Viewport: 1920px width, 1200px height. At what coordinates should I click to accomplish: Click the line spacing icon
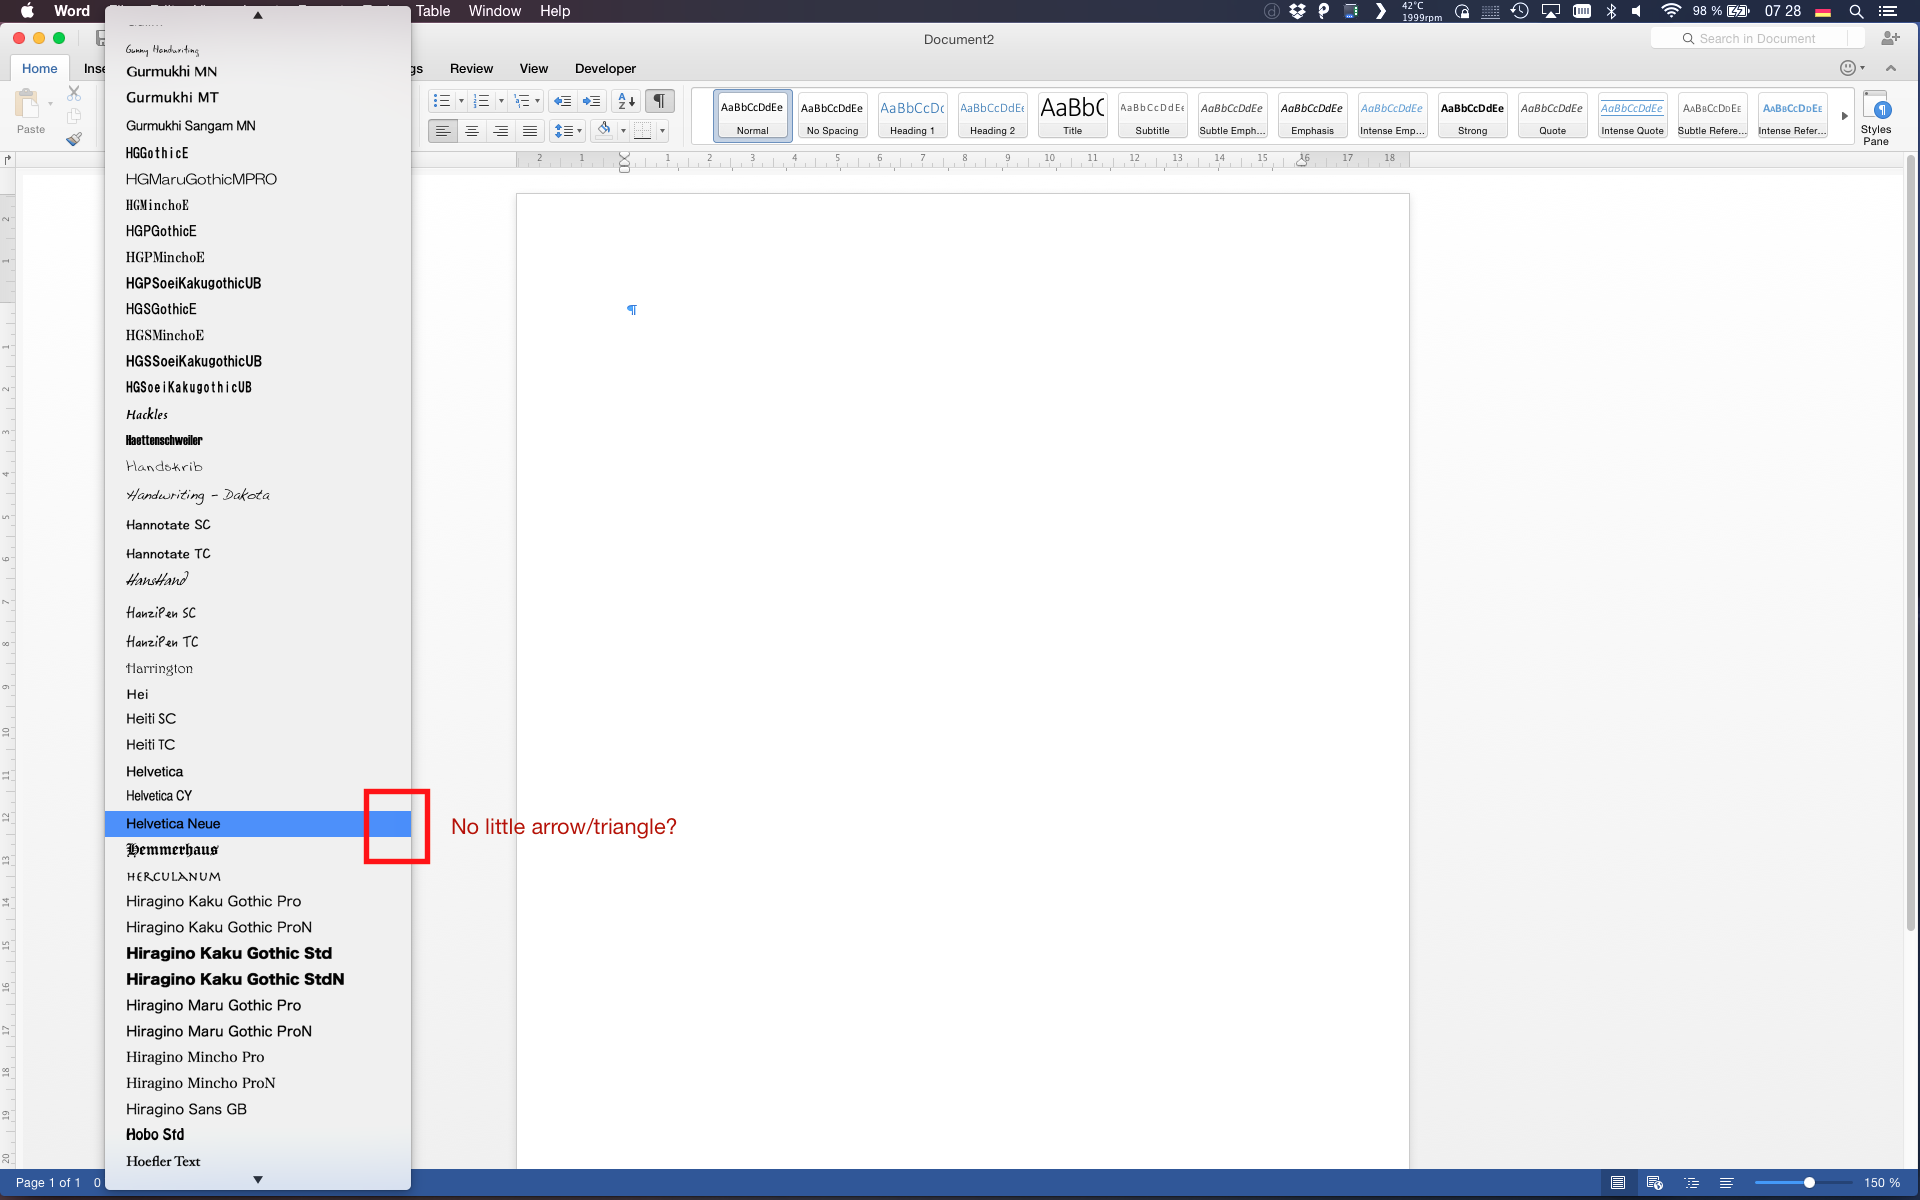(x=564, y=131)
